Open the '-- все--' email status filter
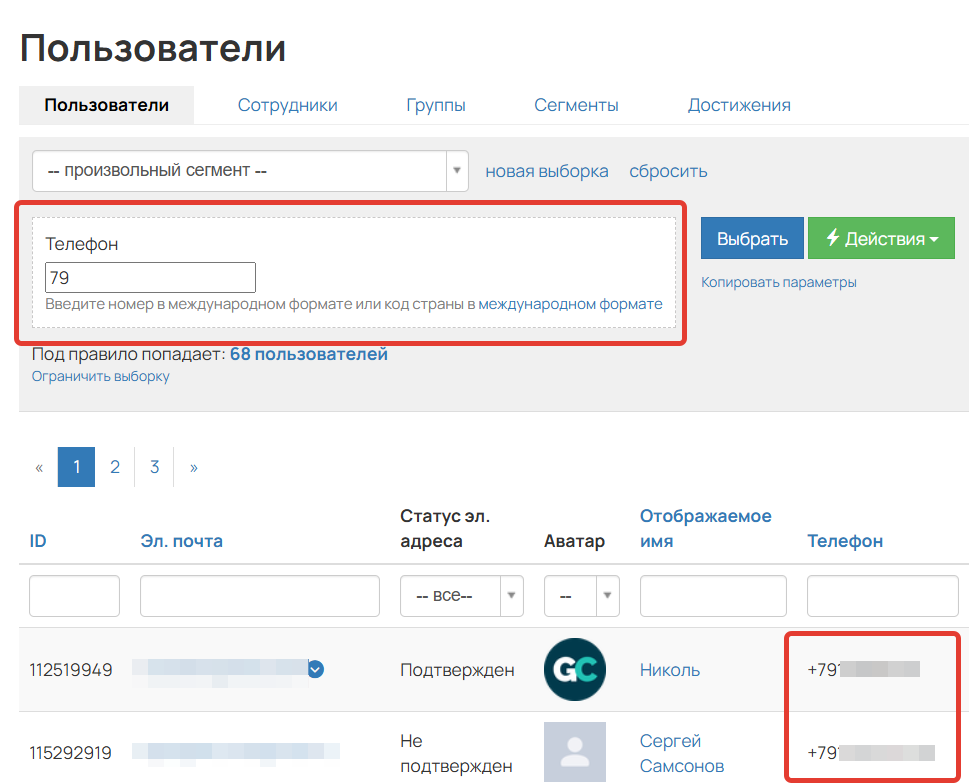969x783 pixels. (455, 595)
